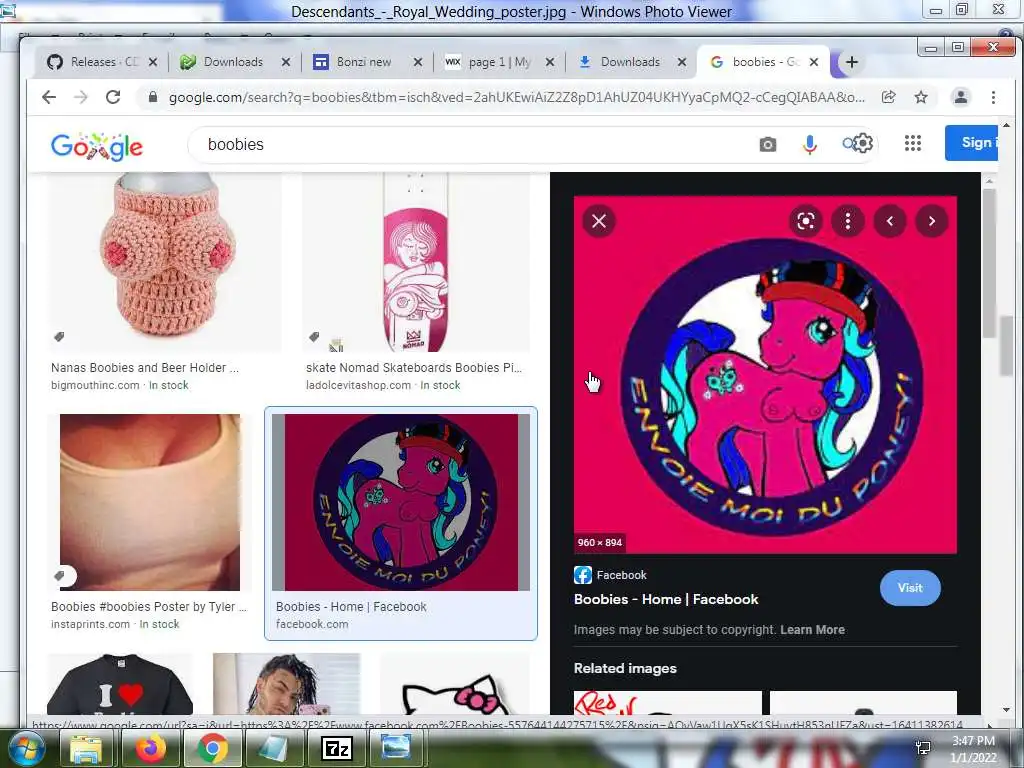Screen dimensions: 1024x768
Task: Select the black I heart t-shirt thumbnail
Action: click(x=120, y=684)
